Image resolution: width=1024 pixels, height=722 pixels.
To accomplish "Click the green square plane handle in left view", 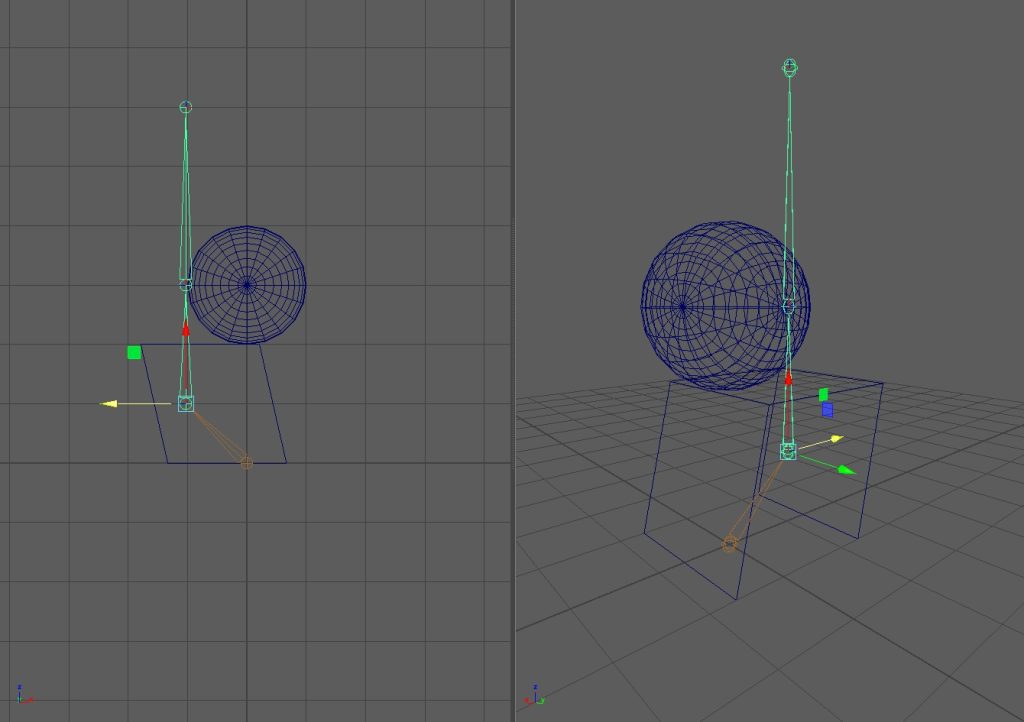I will [x=134, y=353].
